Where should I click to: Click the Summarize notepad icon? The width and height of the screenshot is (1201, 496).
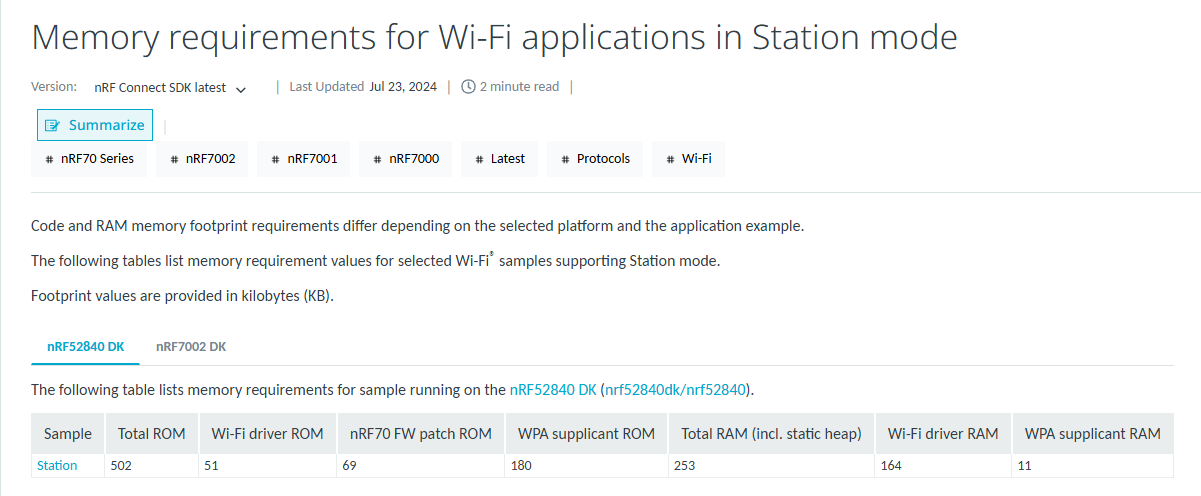click(x=53, y=125)
